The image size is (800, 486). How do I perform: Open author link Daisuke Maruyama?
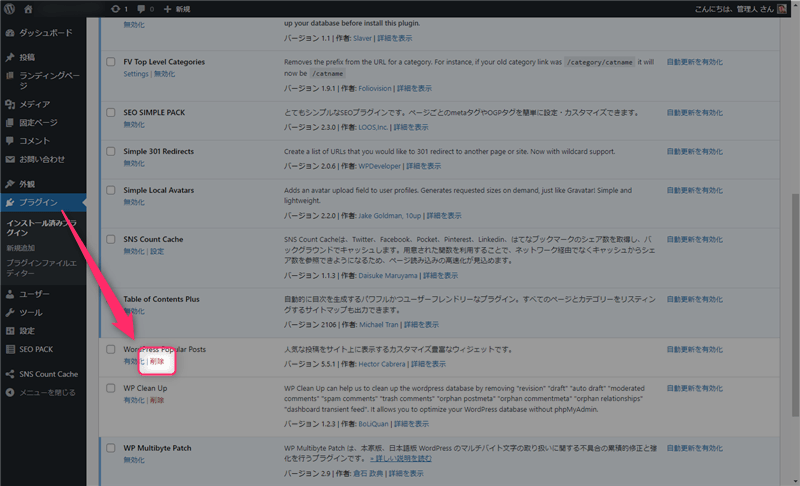[388, 275]
